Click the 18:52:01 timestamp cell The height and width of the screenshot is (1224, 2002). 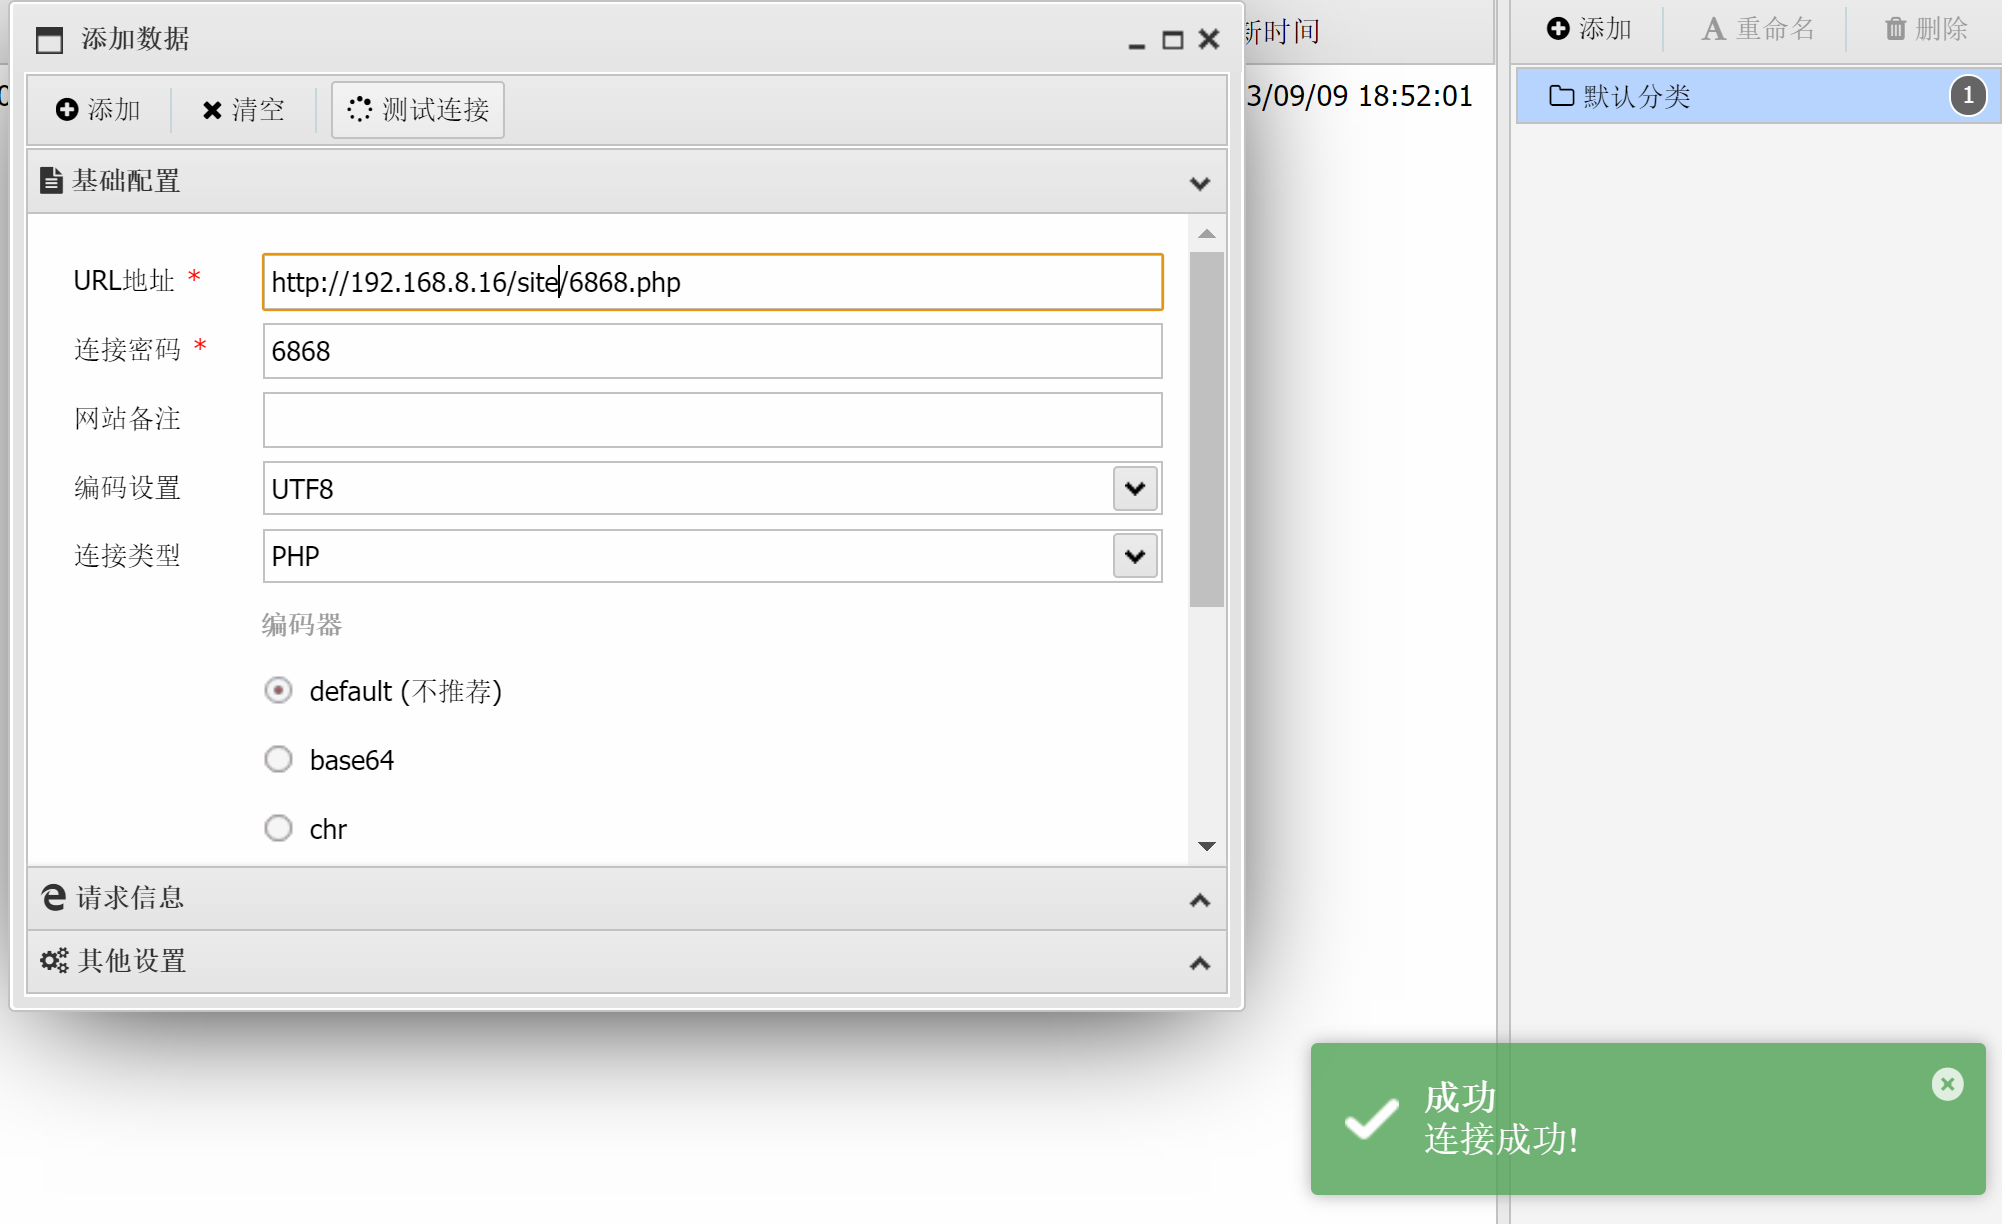click(x=1359, y=96)
